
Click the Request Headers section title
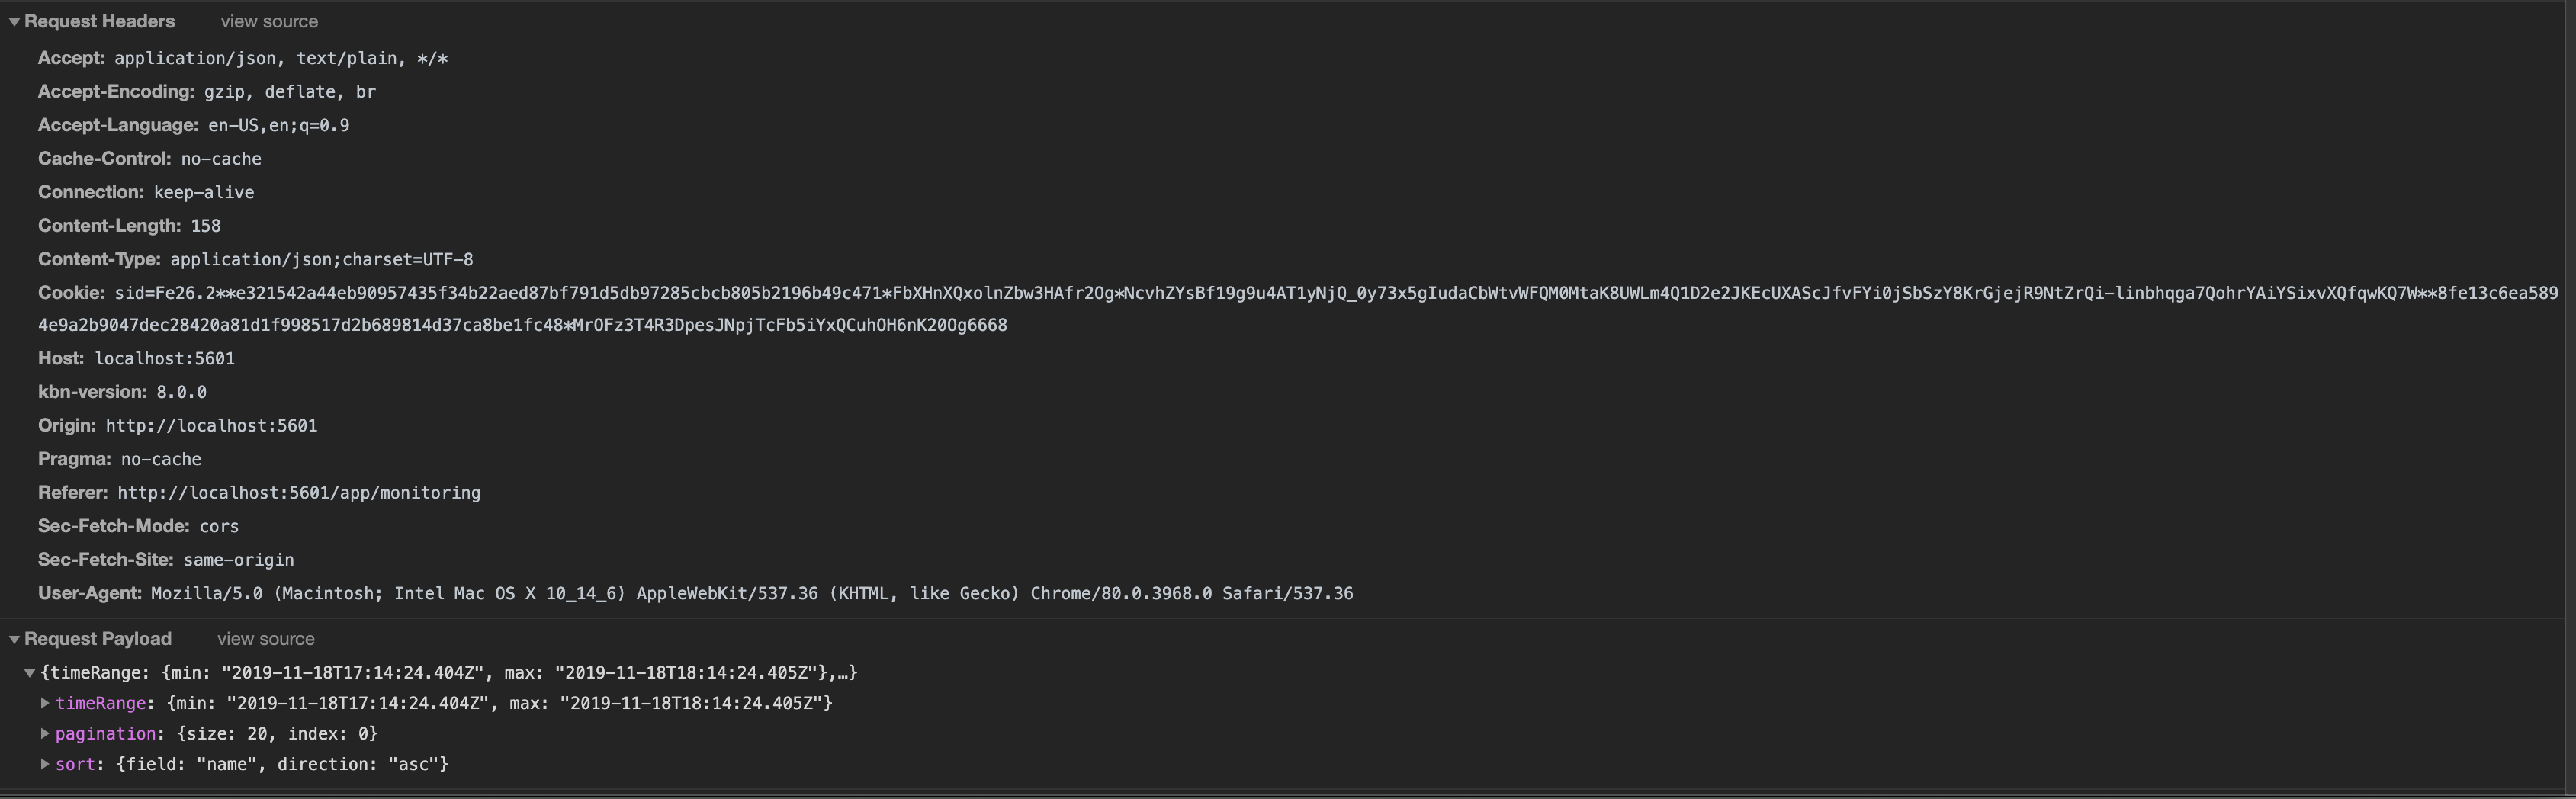(99, 22)
